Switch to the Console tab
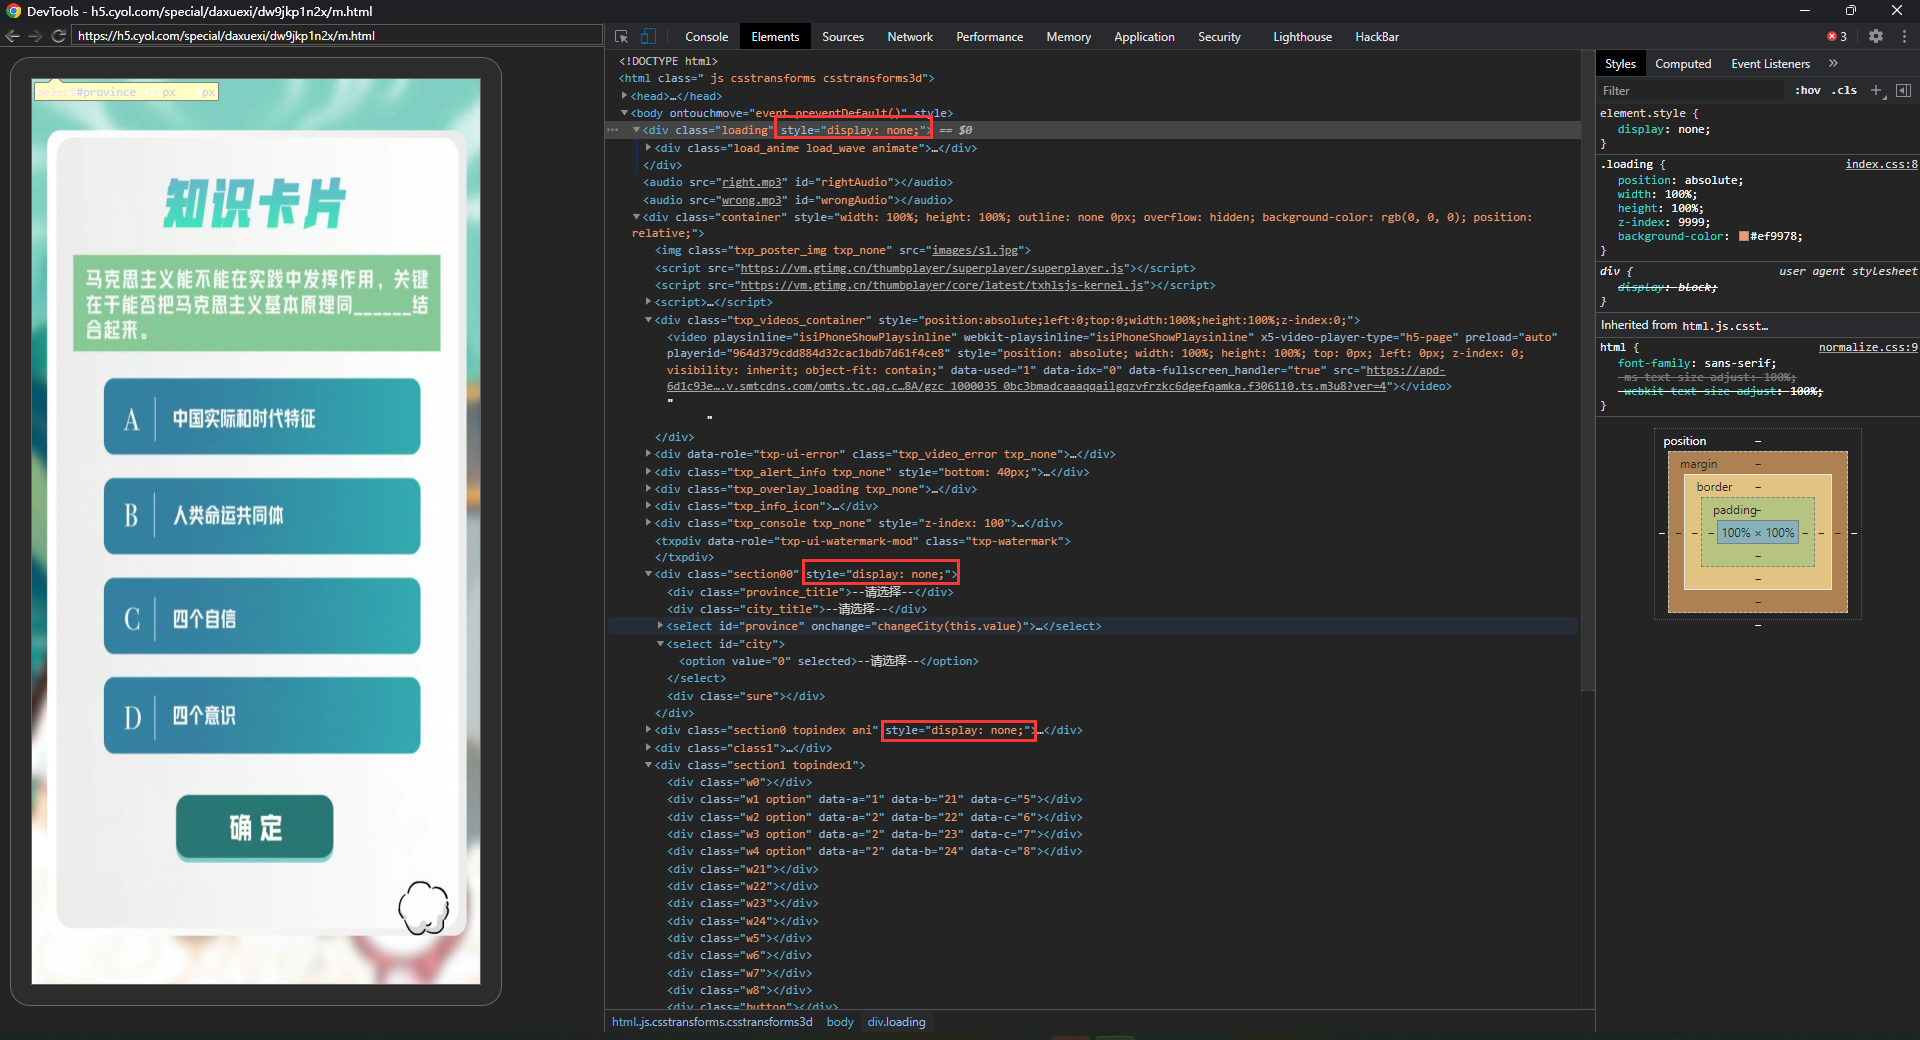1920x1040 pixels. [x=706, y=36]
